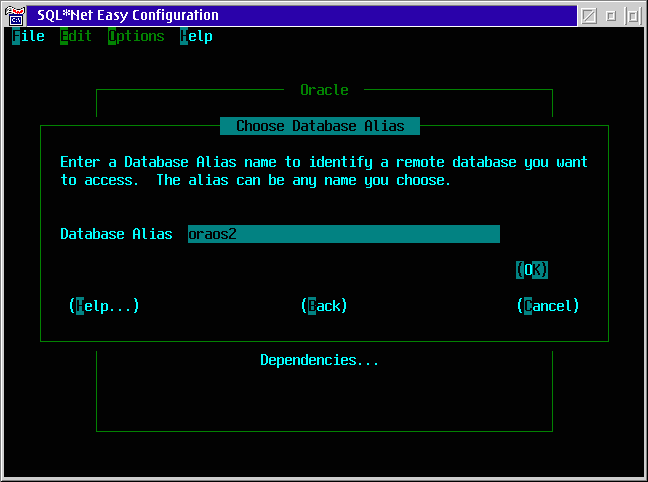Click the Dependencies... text
The width and height of the screenshot is (648, 482).
point(319,360)
